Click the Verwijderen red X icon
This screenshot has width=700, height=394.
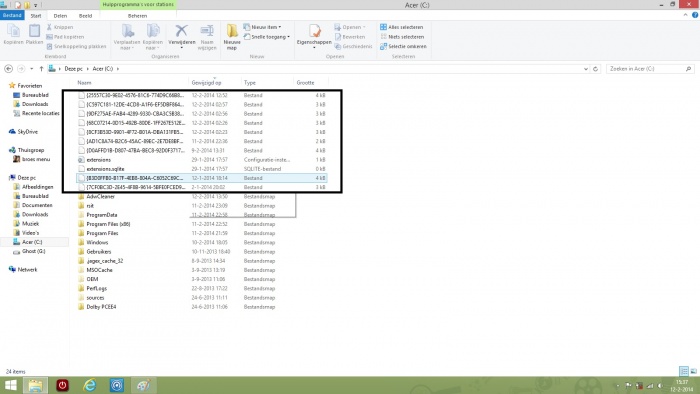181,31
